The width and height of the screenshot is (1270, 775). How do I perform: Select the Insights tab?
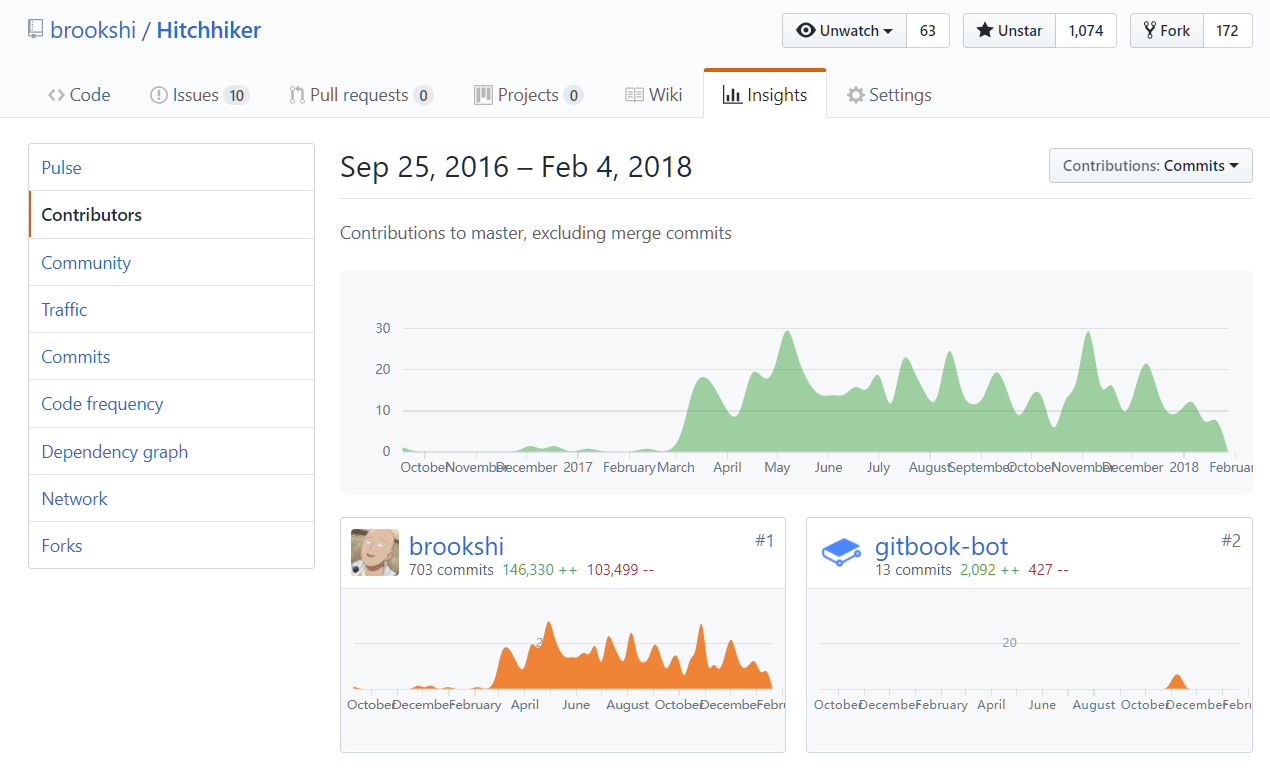click(x=765, y=95)
